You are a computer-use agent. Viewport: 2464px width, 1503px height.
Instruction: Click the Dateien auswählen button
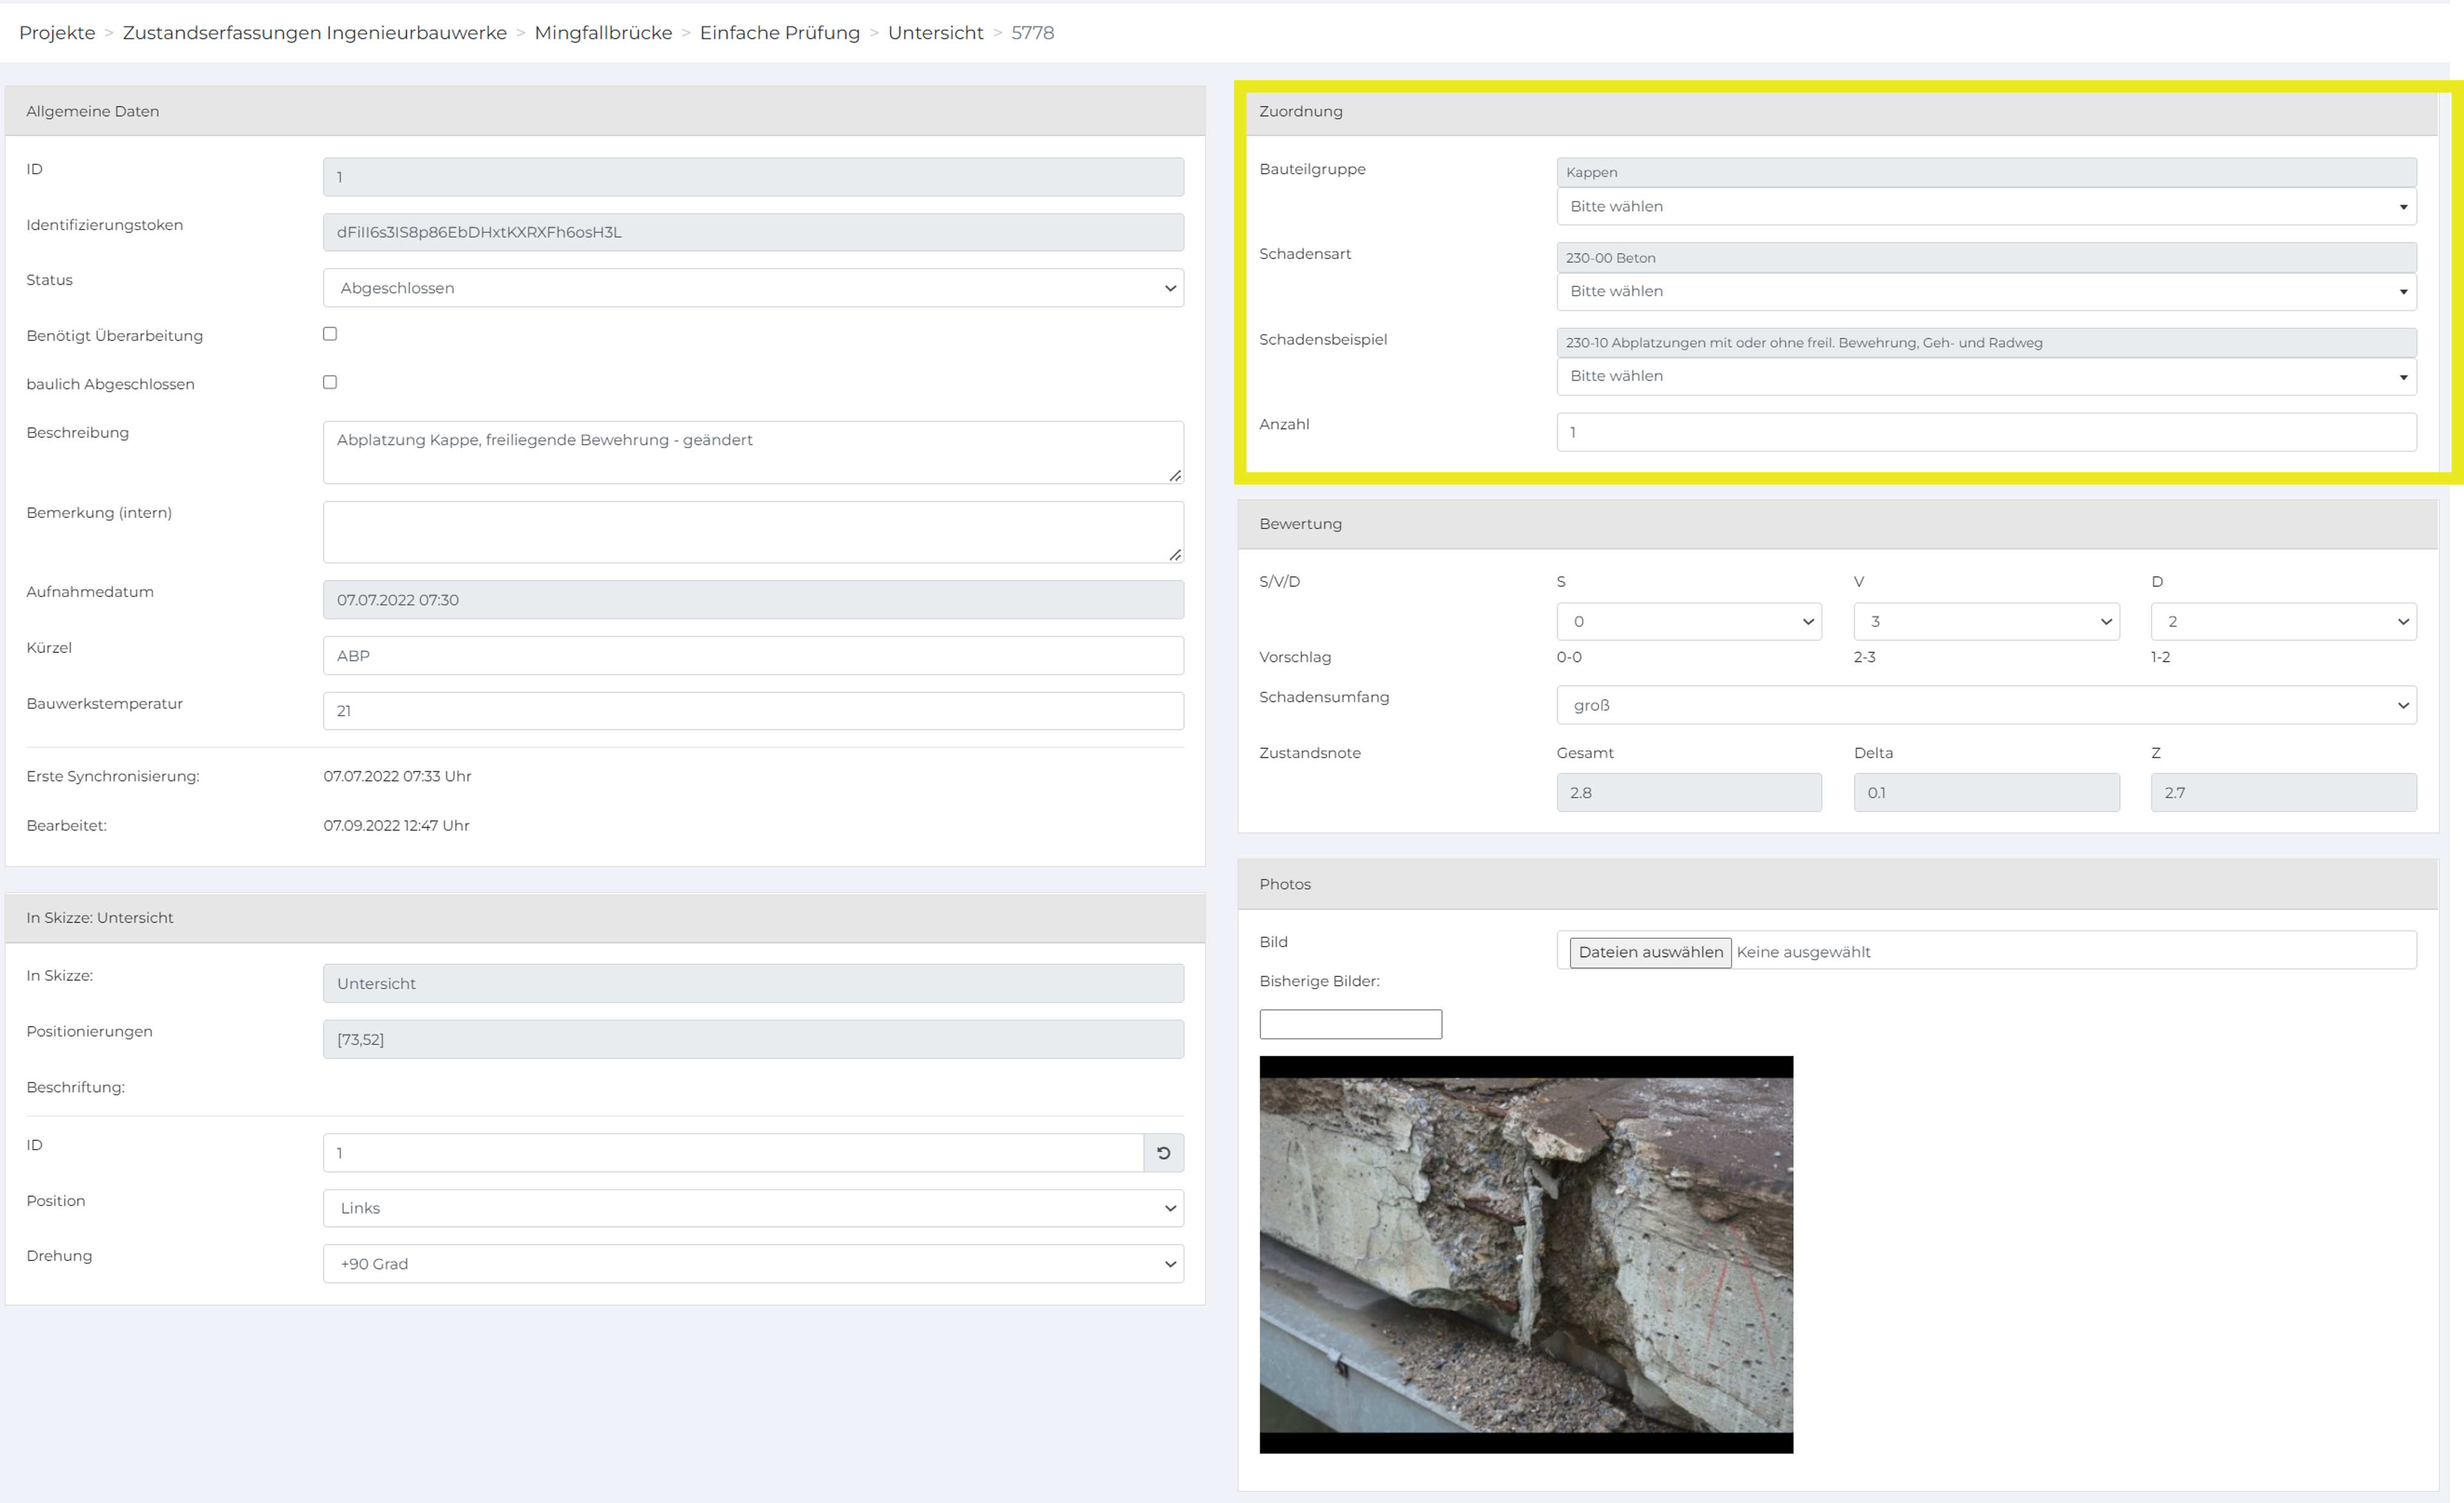point(1650,952)
